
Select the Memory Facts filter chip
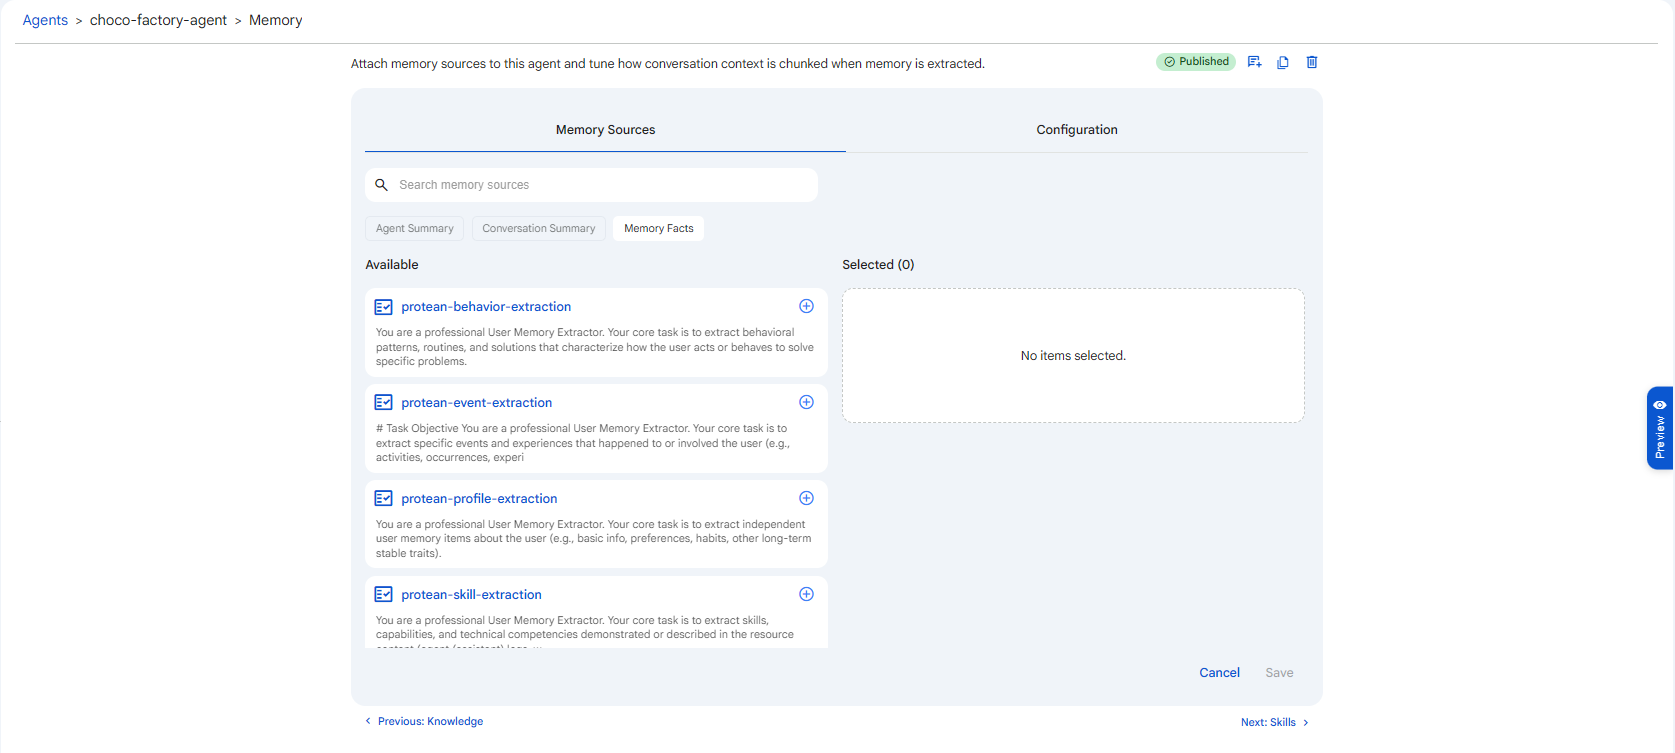(x=659, y=229)
